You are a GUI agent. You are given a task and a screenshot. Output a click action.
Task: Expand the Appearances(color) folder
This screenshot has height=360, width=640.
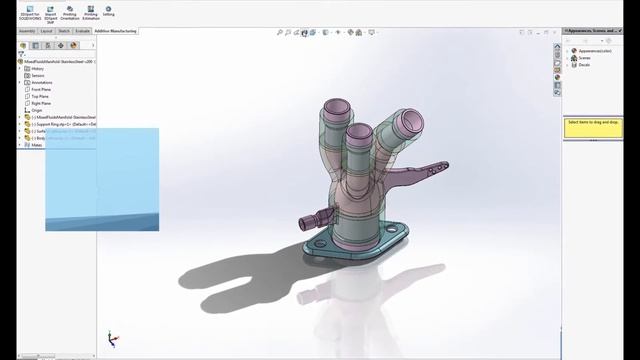click(x=567, y=51)
